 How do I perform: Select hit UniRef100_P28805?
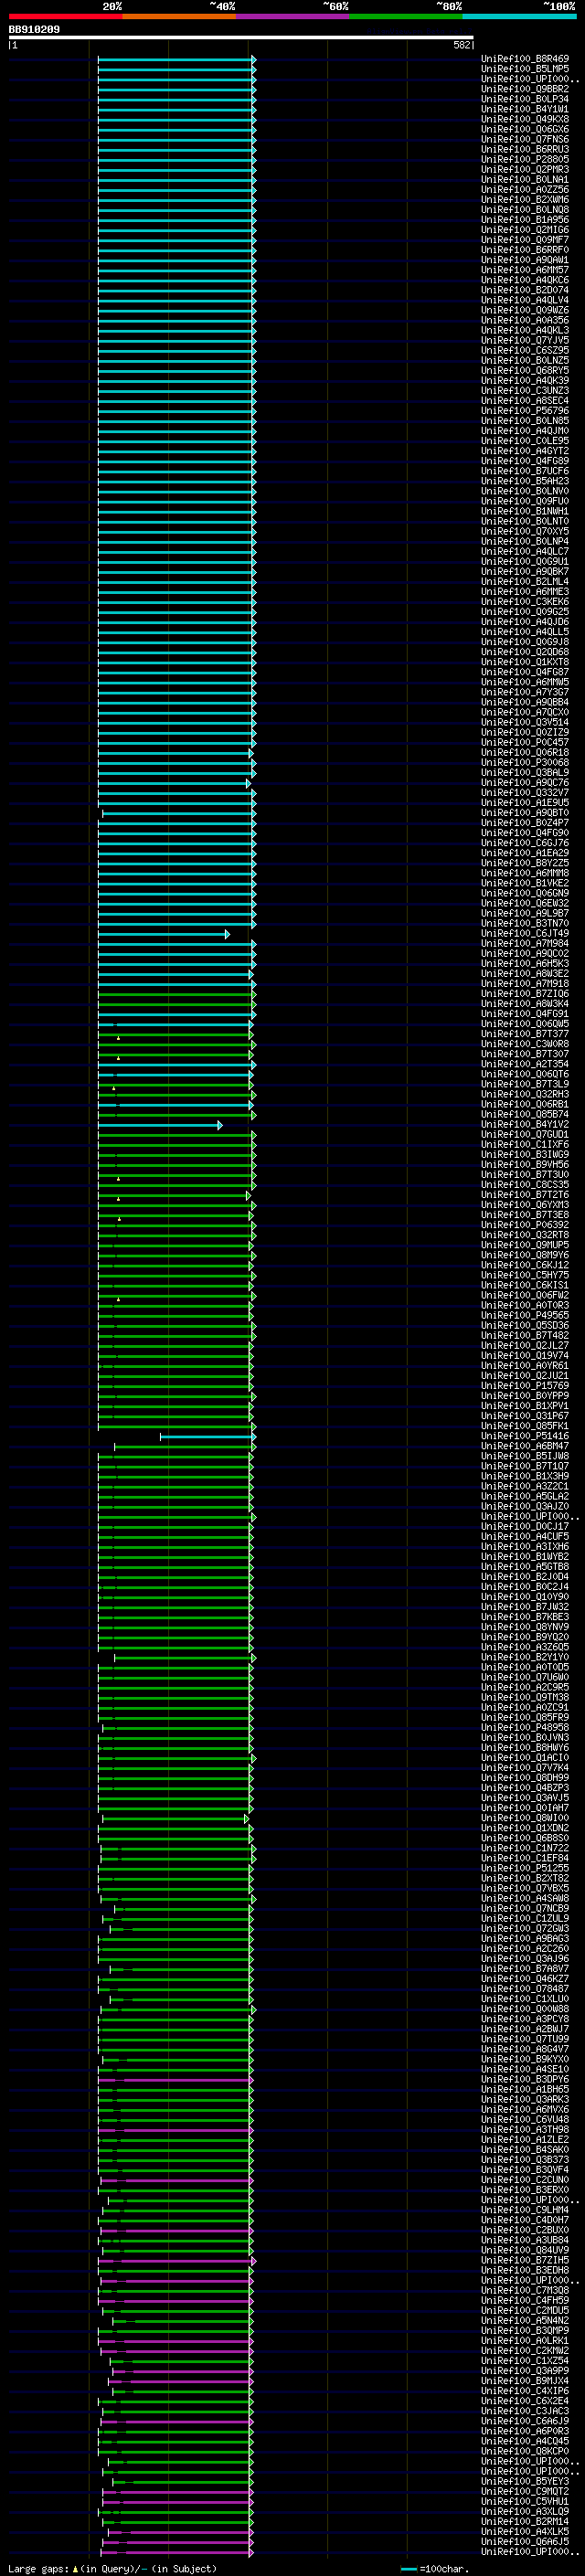pos(525,159)
